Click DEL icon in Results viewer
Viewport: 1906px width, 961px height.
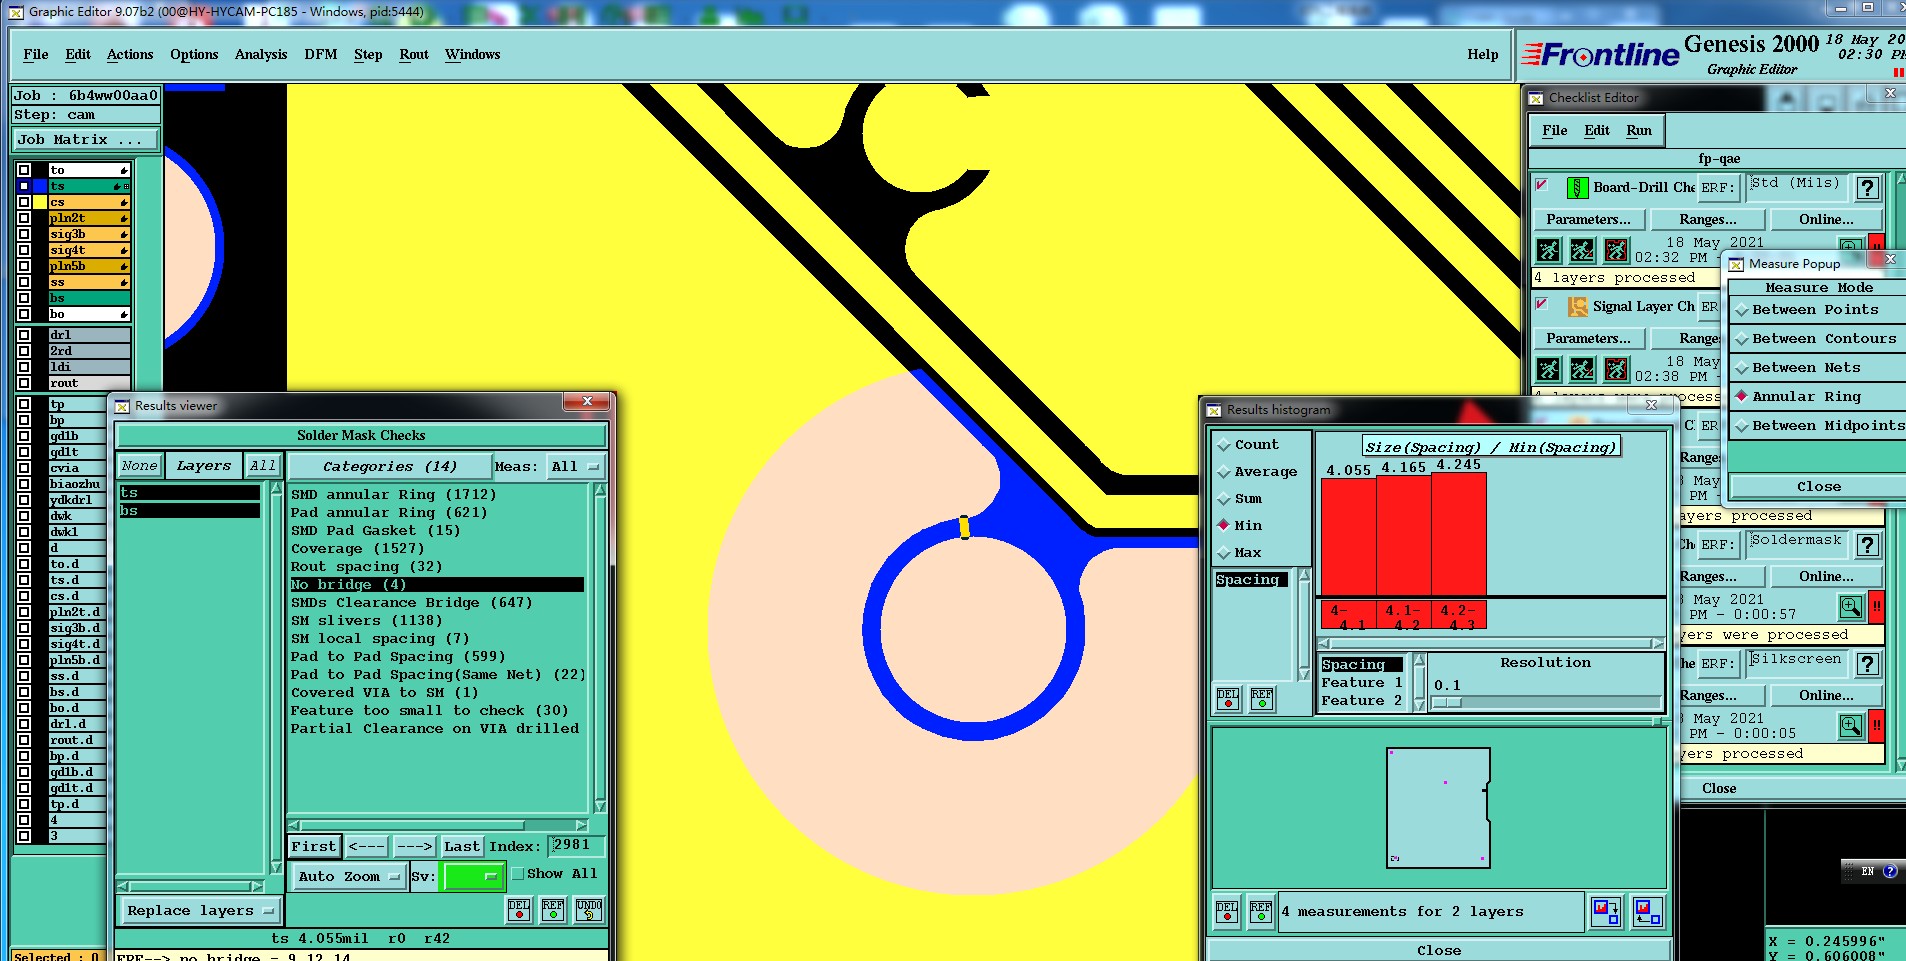(x=519, y=909)
